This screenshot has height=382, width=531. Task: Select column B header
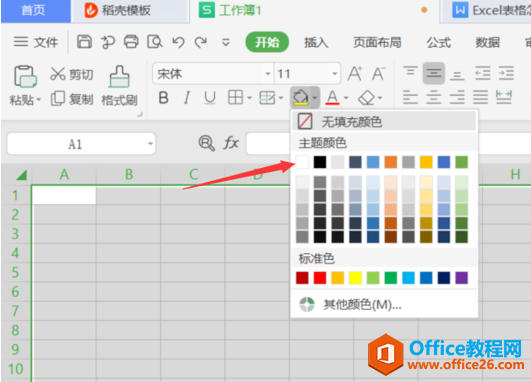[129, 175]
